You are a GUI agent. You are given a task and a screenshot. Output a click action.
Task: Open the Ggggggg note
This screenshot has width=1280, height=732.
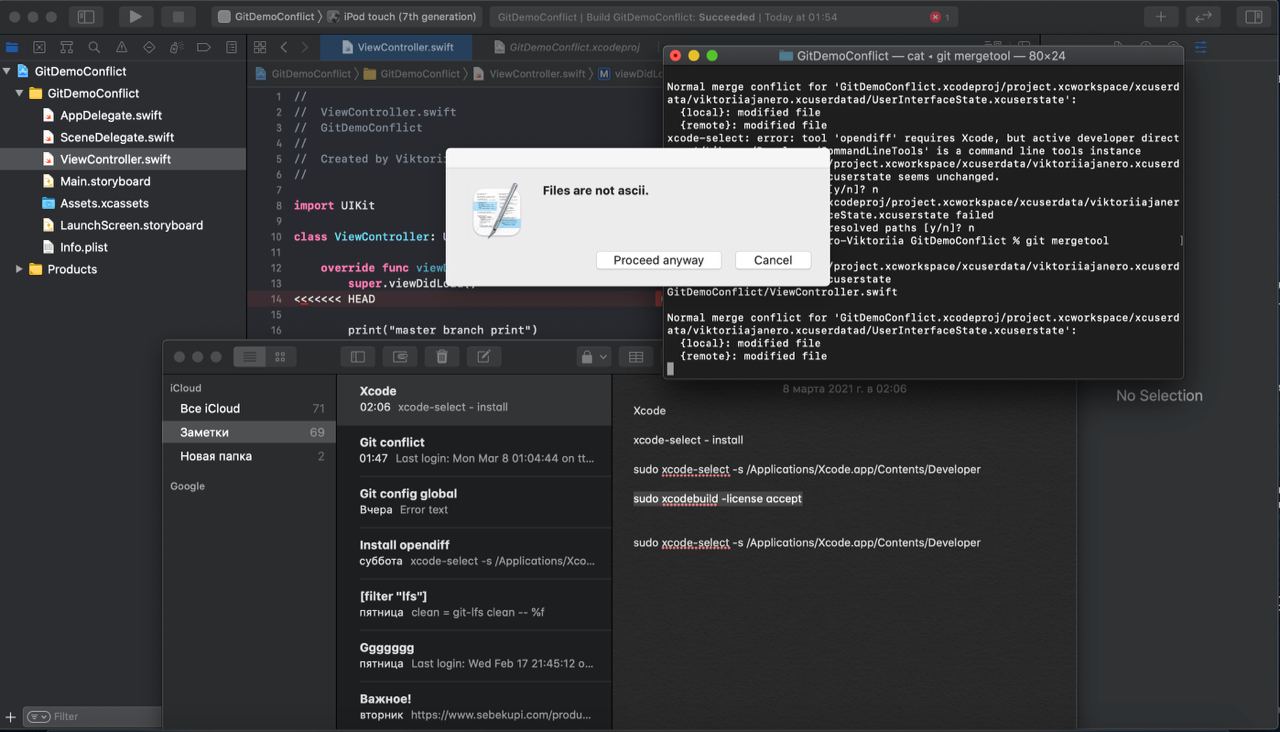click(474, 655)
